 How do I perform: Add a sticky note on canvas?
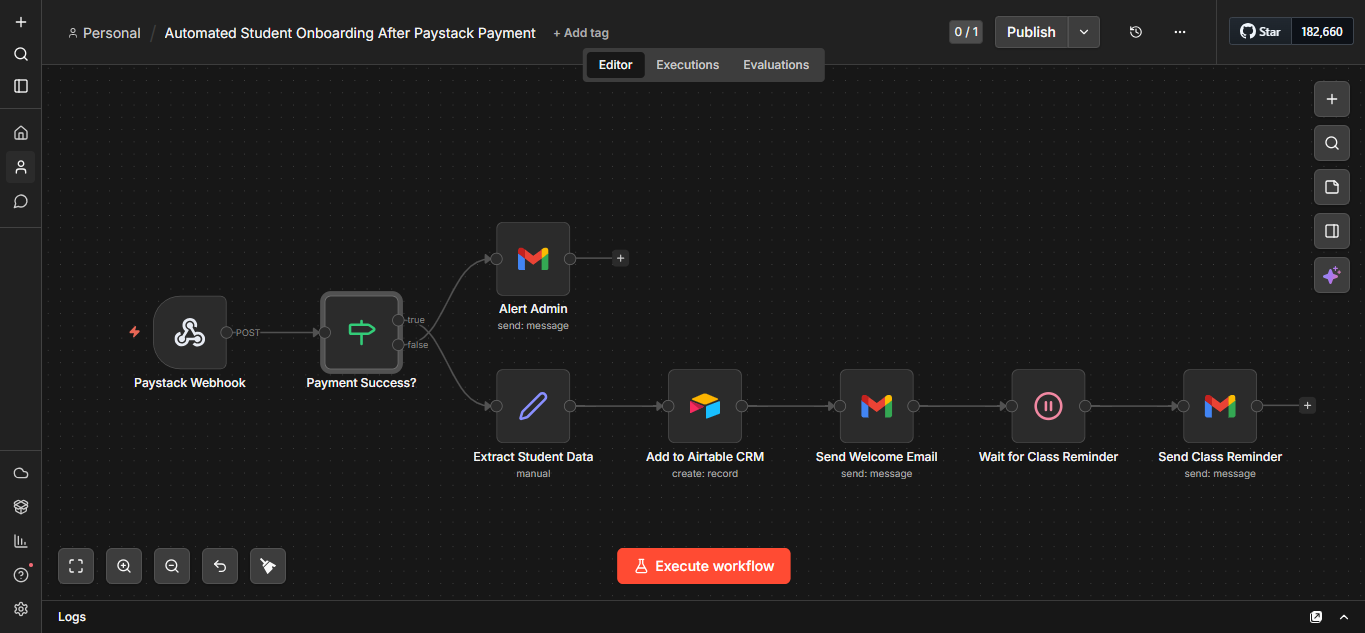[1331, 187]
